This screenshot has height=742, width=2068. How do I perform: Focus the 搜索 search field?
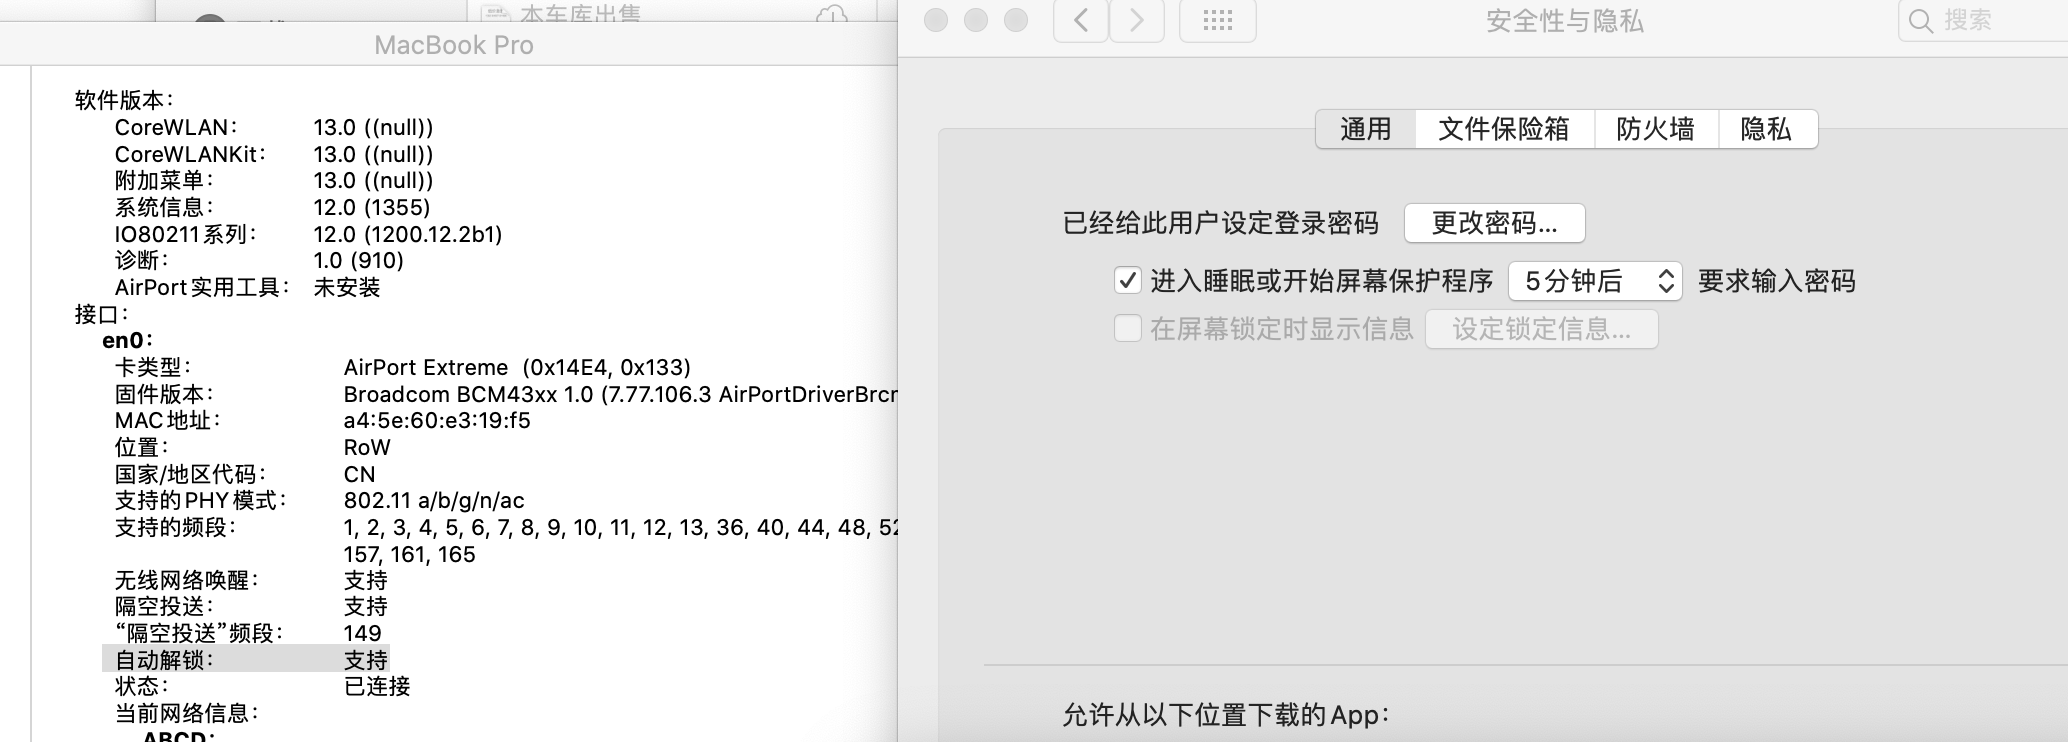click(x=1985, y=21)
